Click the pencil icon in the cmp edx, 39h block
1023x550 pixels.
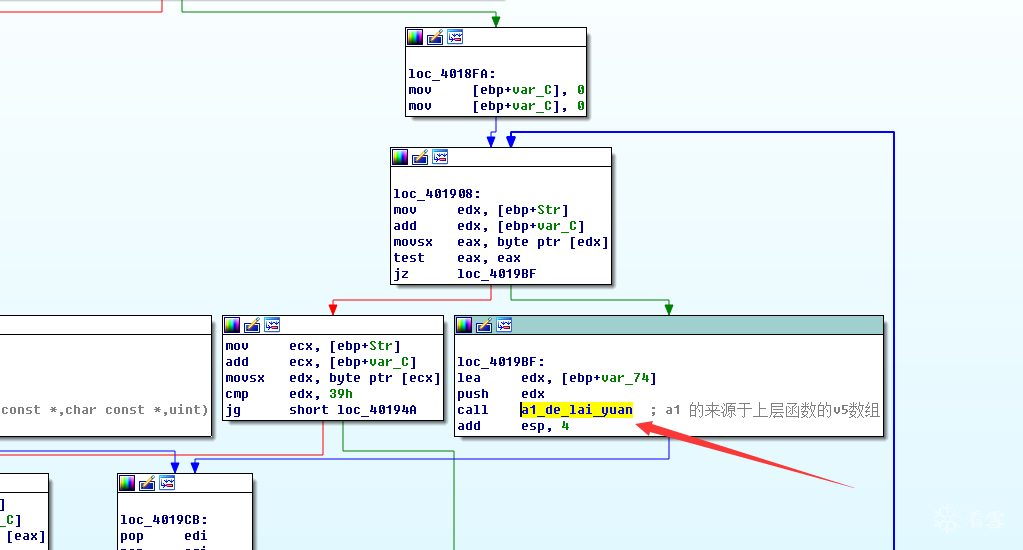[252, 325]
